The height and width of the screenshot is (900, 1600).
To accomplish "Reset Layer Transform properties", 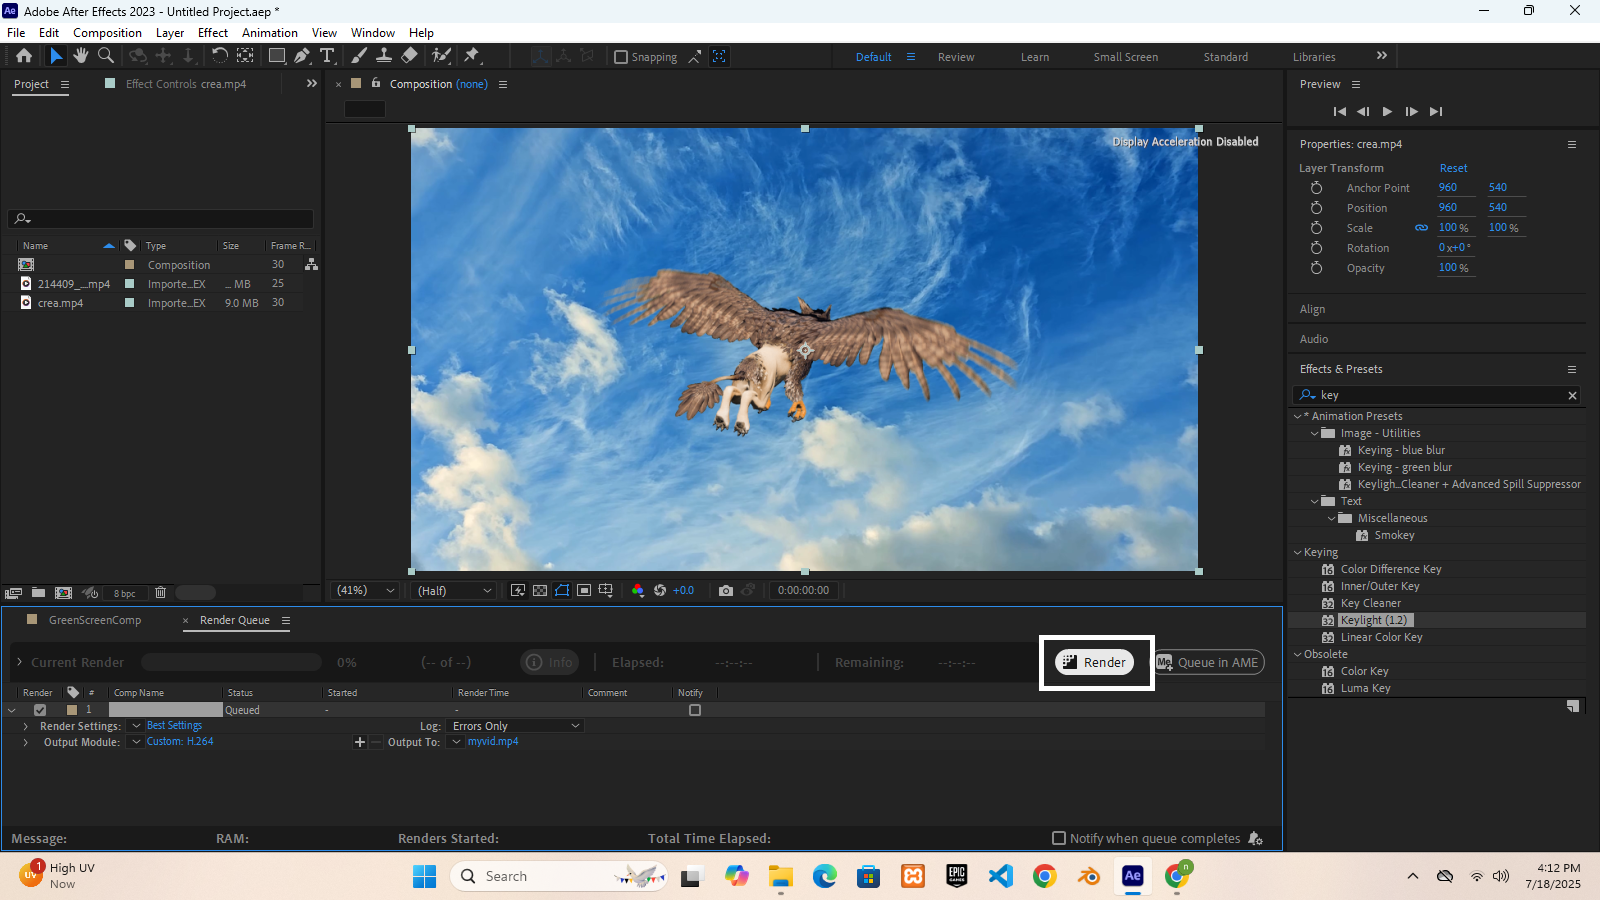I will (1453, 168).
